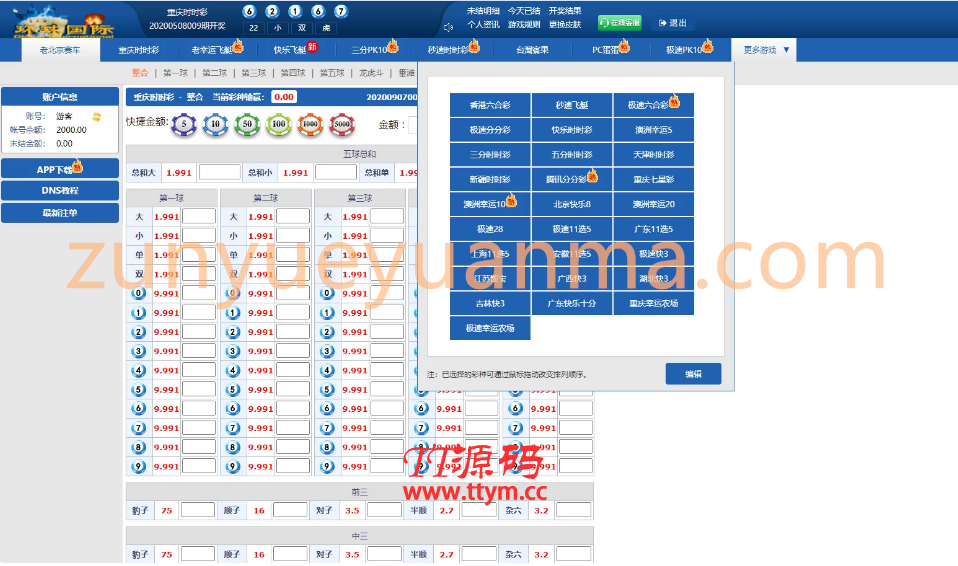Click ball number 8 in 第三球 column

[x=327, y=447]
